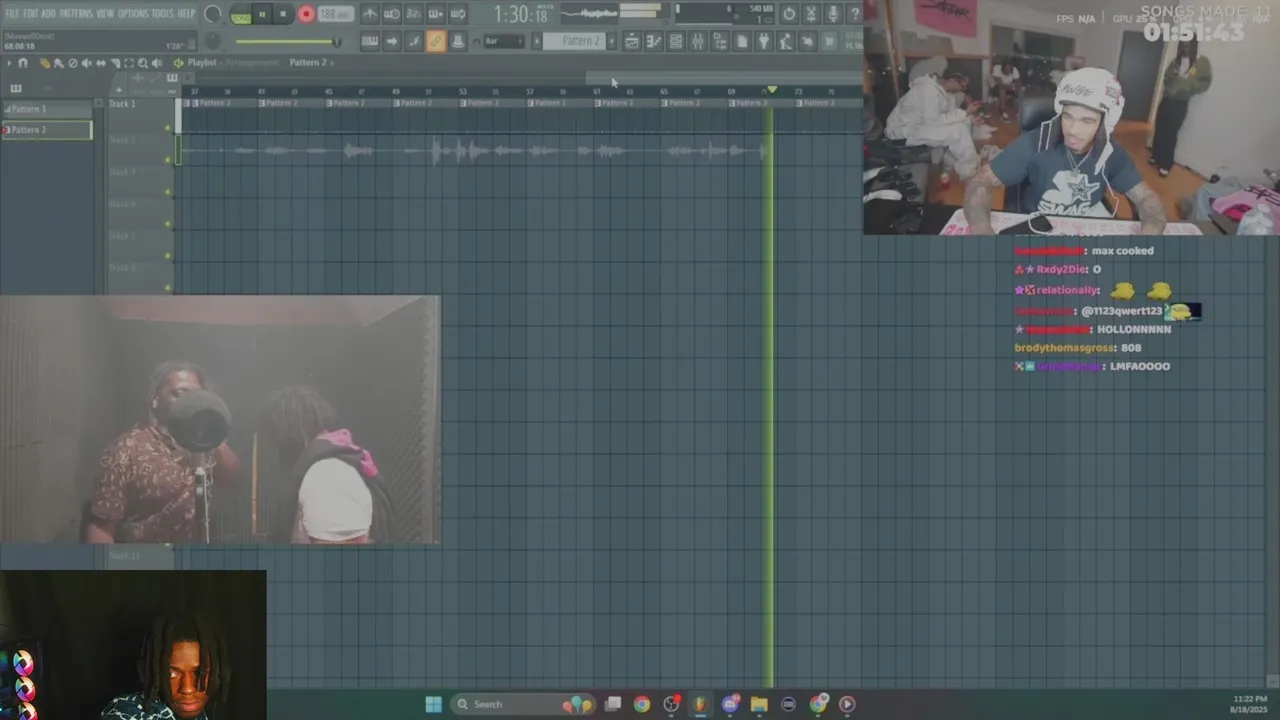The height and width of the screenshot is (720, 1280).
Task: Open the plugin picker plug icon
Action: [764, 41]
